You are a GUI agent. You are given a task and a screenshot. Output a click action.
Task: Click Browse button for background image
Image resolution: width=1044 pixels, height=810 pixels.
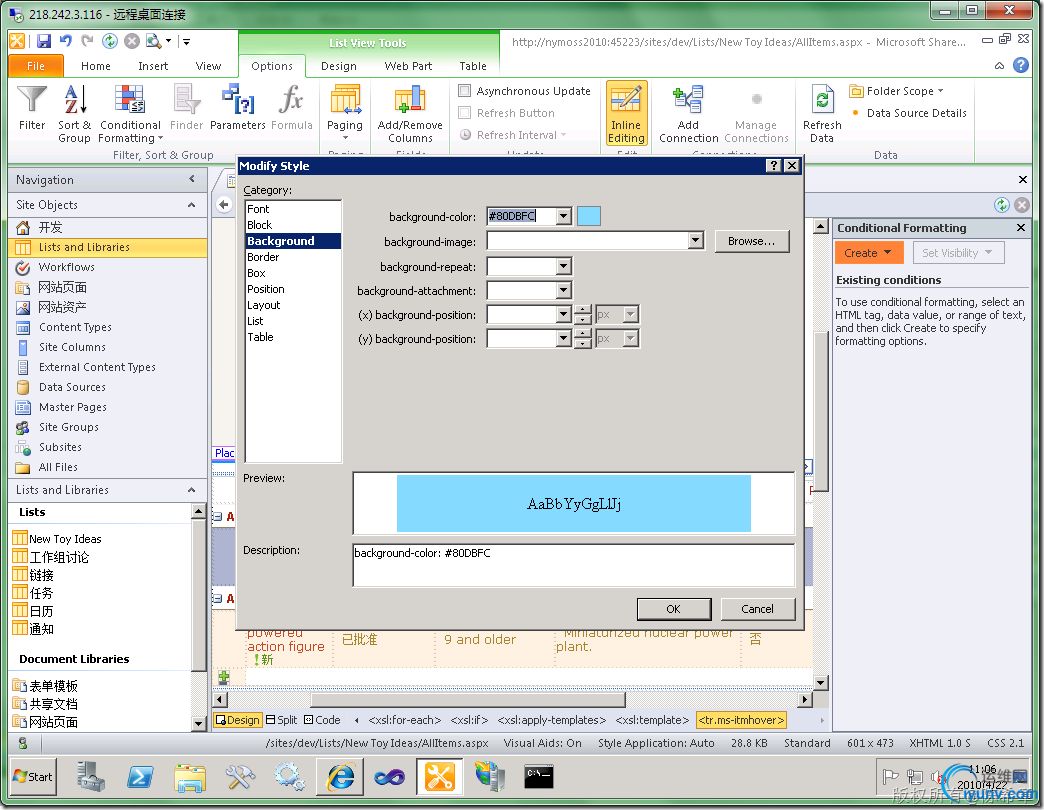[752, 241]
